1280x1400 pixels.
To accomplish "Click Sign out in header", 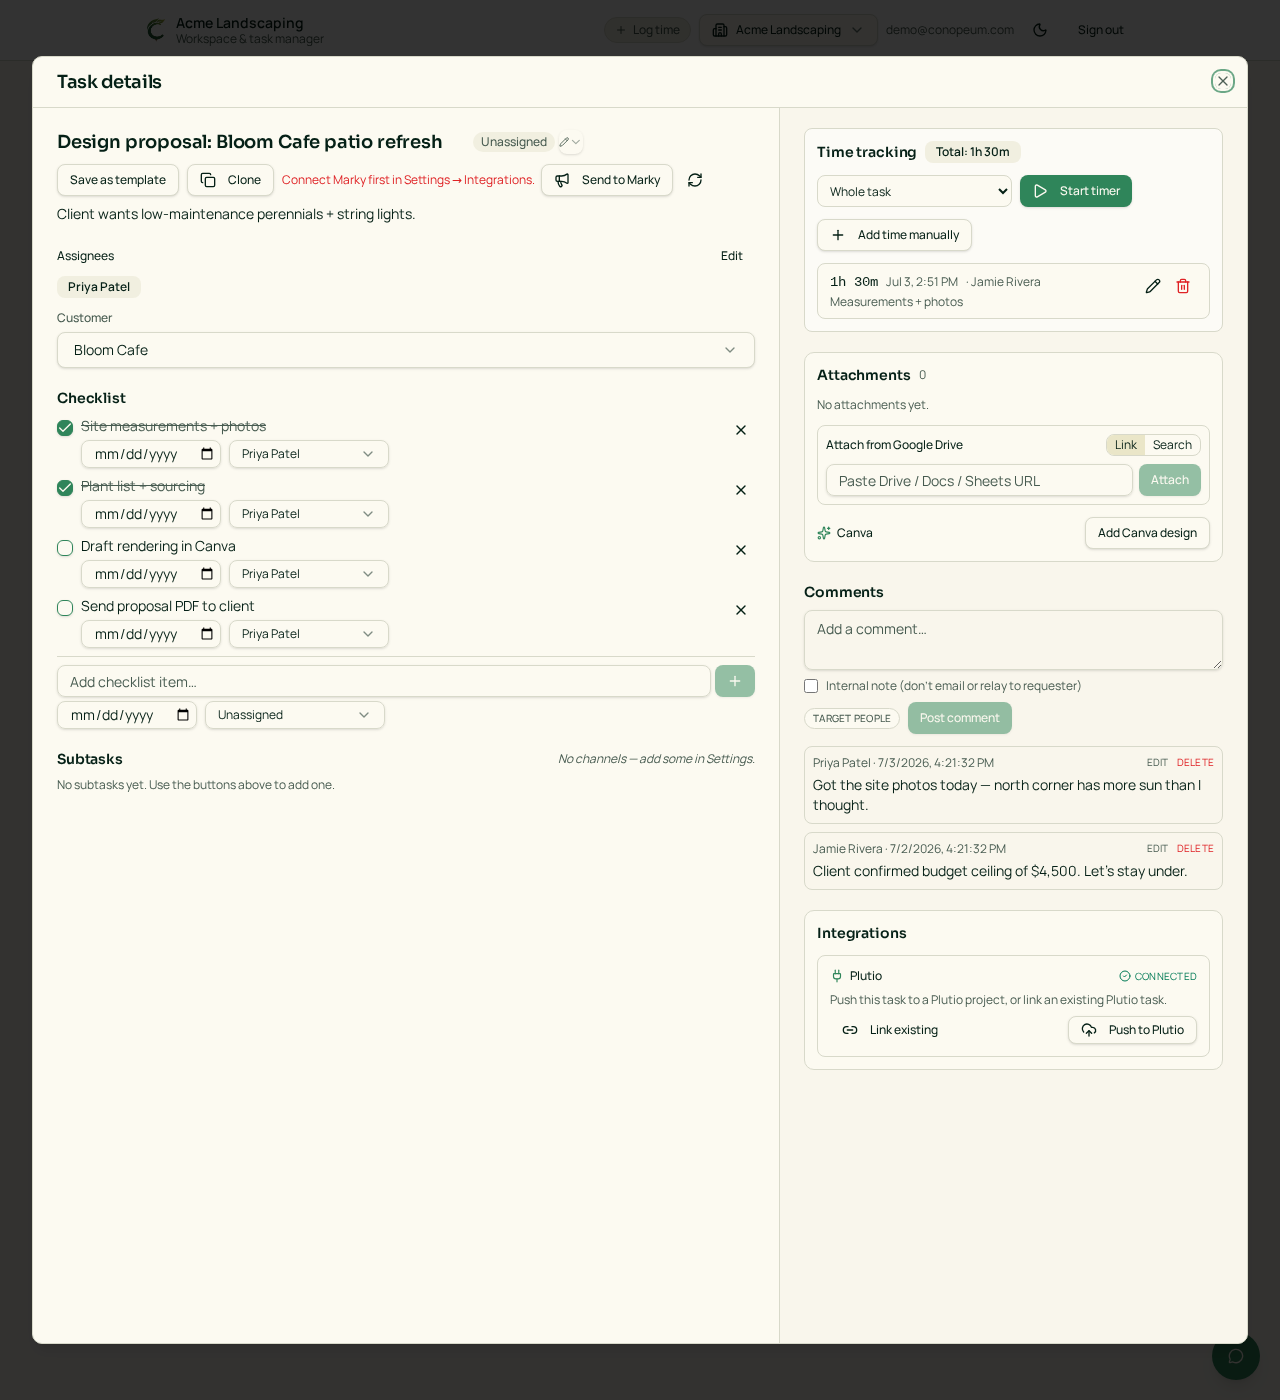I will pyautogui.click(x=1100, y=30).
